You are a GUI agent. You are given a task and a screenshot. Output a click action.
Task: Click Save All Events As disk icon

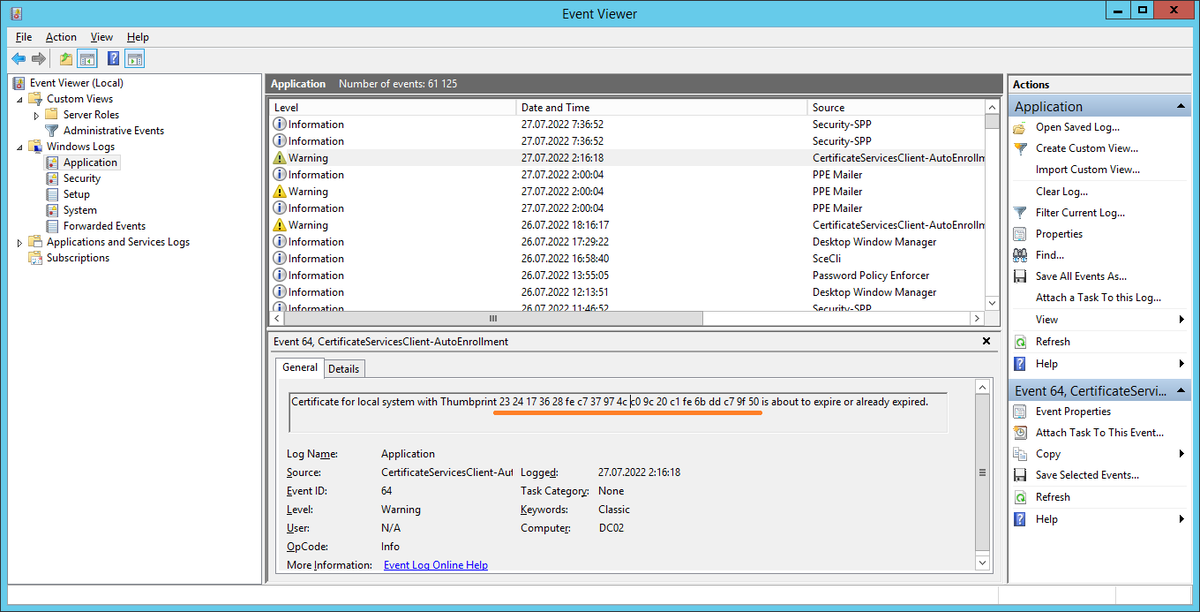coord(1020,276)
